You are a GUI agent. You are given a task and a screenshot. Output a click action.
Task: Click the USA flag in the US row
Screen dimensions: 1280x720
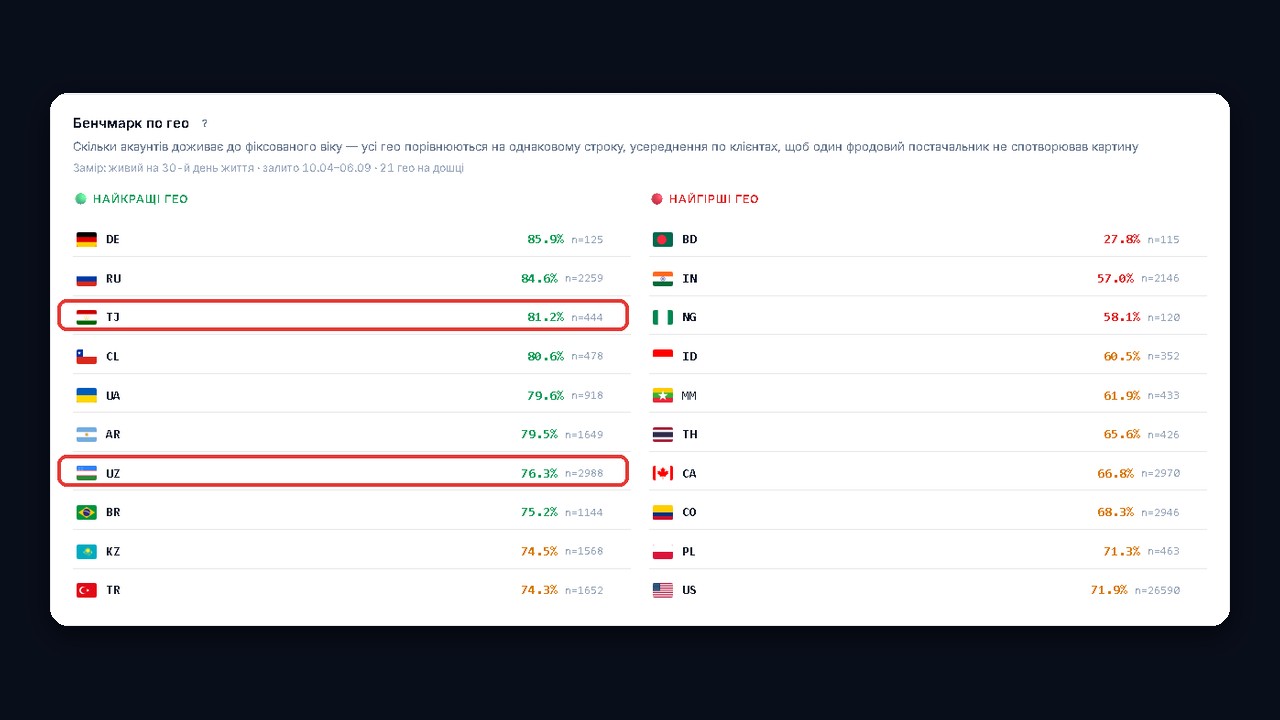click(662, 591)
